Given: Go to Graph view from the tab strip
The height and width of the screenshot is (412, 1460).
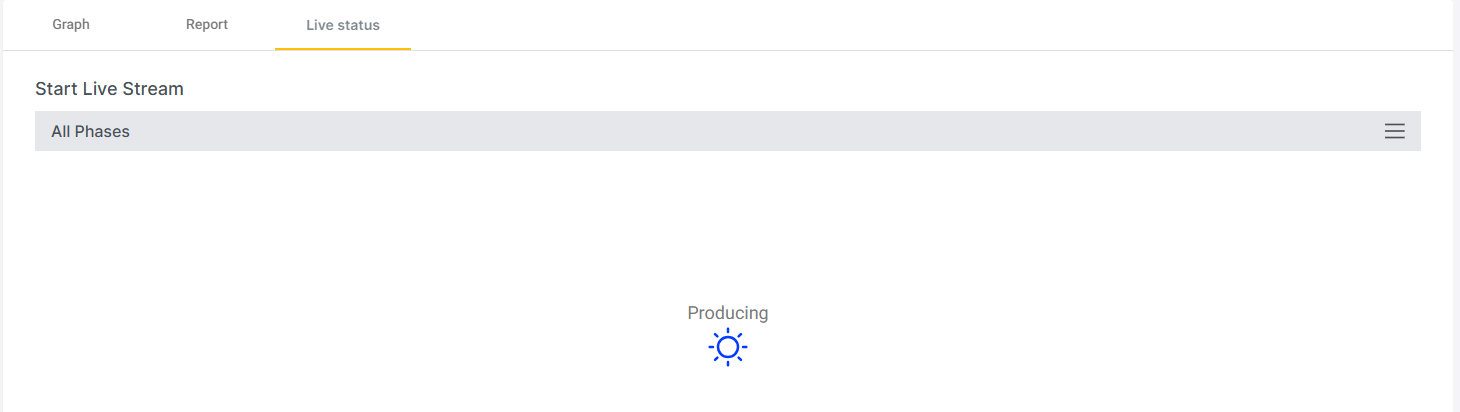Looking at the screenshot, I should coord(71,25).
